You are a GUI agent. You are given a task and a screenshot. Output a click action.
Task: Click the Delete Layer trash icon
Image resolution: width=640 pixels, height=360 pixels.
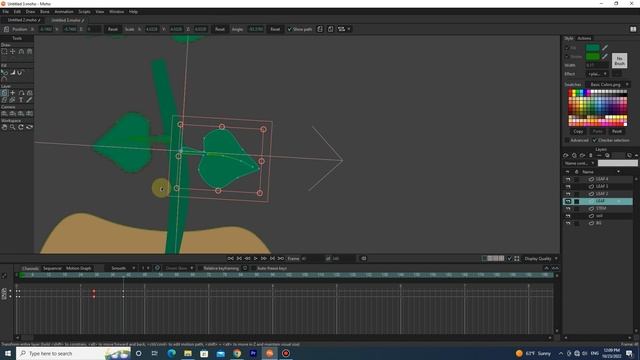click(x=591, y=156)
